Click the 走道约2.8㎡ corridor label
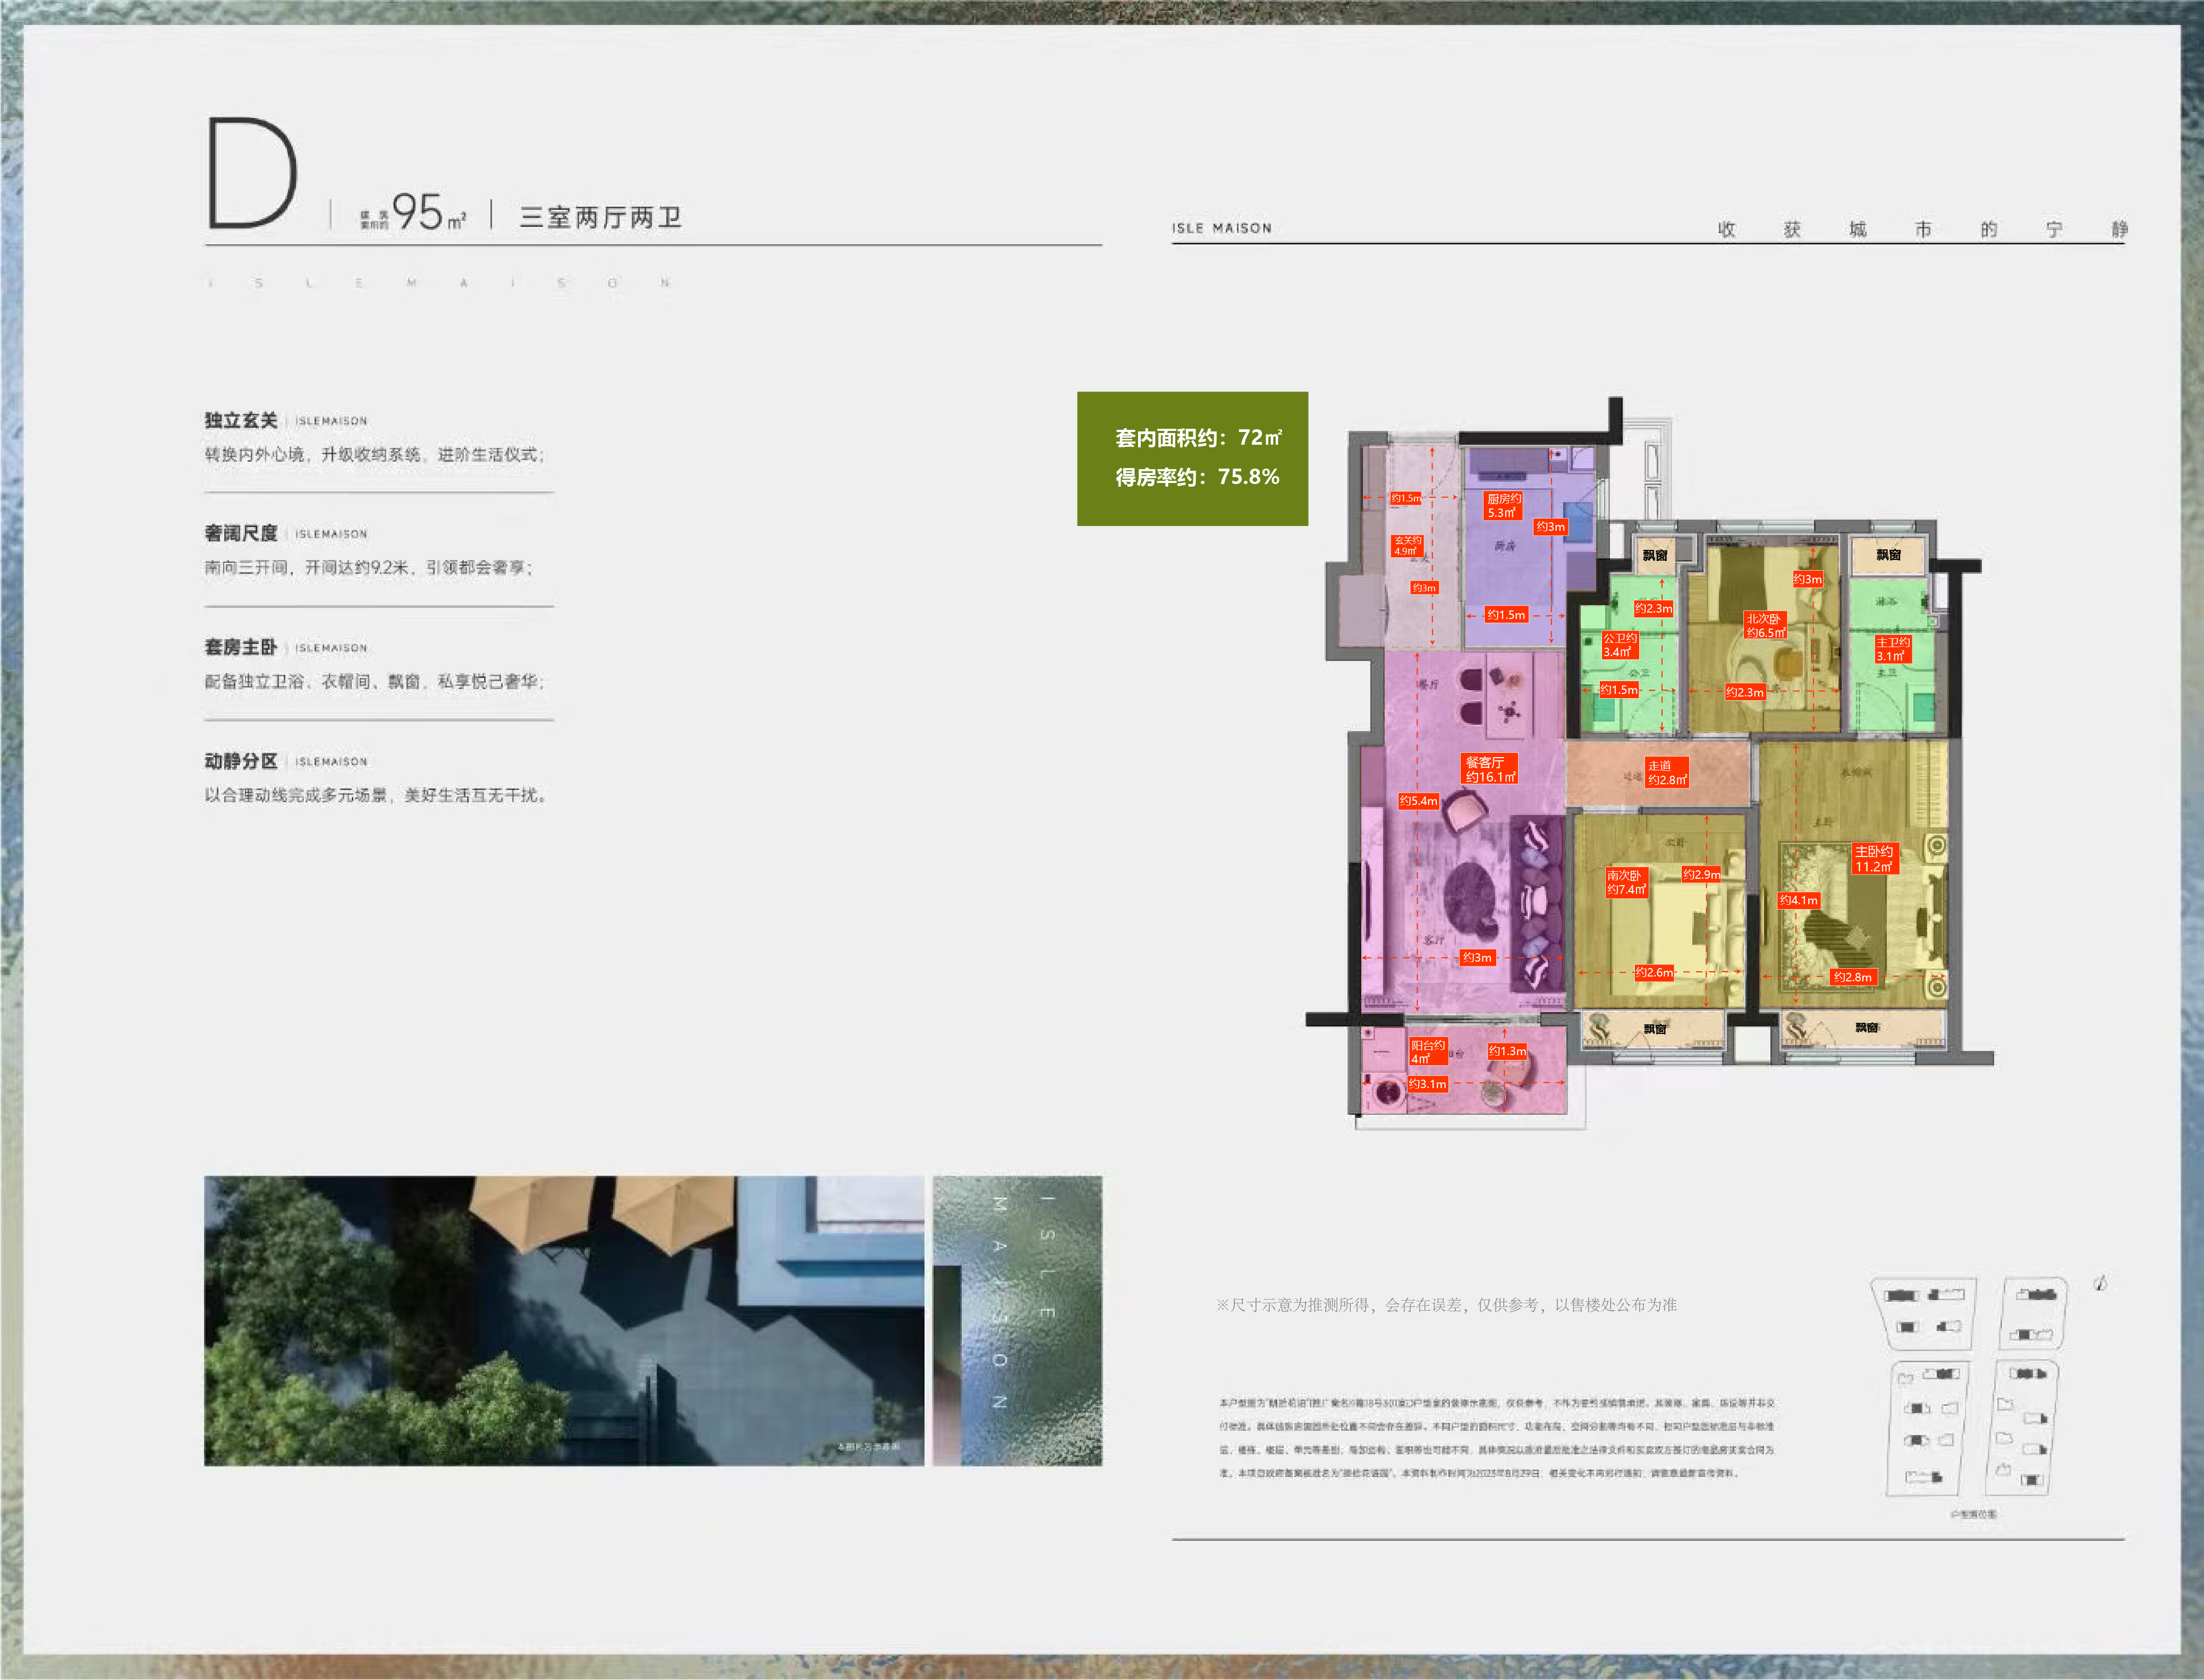 [x=1667, y=773]
